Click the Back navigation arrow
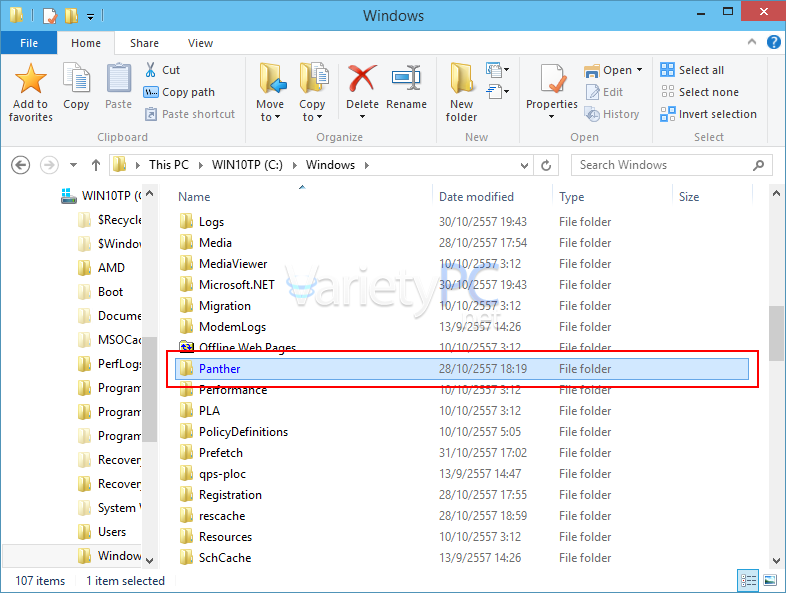This screenshot has height=593, width=786. pyautogui.click(x=21, y=165)
